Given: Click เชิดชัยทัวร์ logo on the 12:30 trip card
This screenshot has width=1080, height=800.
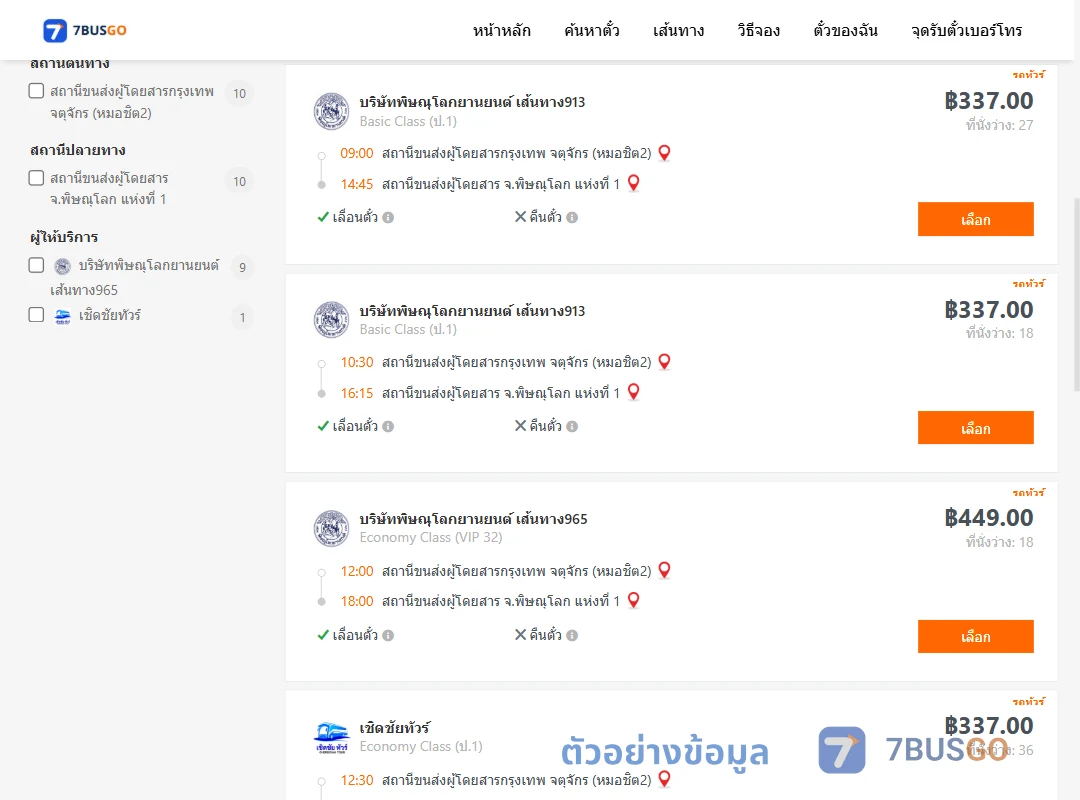Looking at the screenshot, I should coord(331,737).
